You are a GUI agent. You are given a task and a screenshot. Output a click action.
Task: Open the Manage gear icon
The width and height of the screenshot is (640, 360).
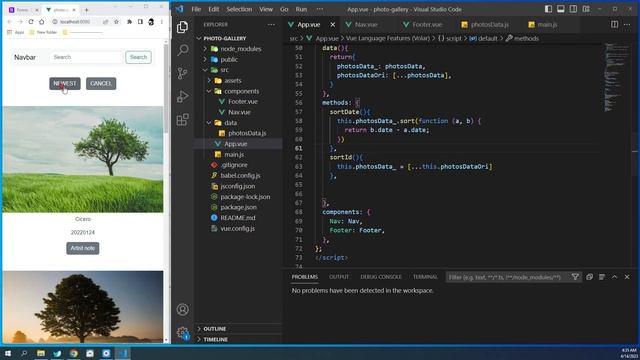tap(182, 333)
